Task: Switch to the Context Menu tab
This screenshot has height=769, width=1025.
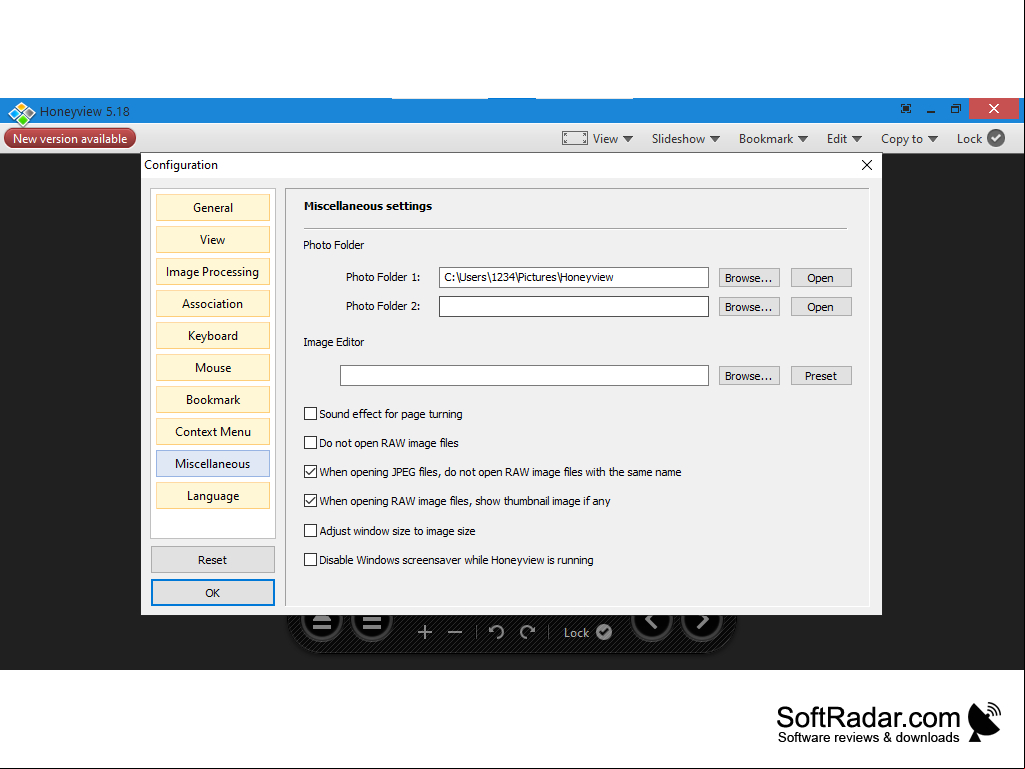Action: coord(213,432)
